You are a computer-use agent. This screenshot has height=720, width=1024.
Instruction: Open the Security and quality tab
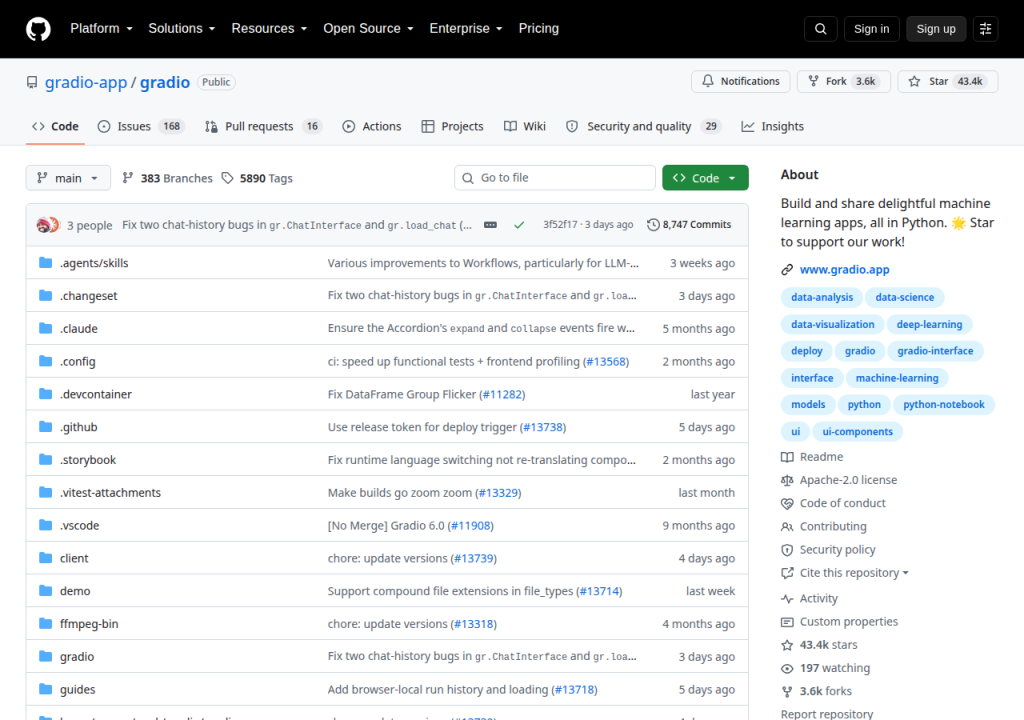[643, 127]
